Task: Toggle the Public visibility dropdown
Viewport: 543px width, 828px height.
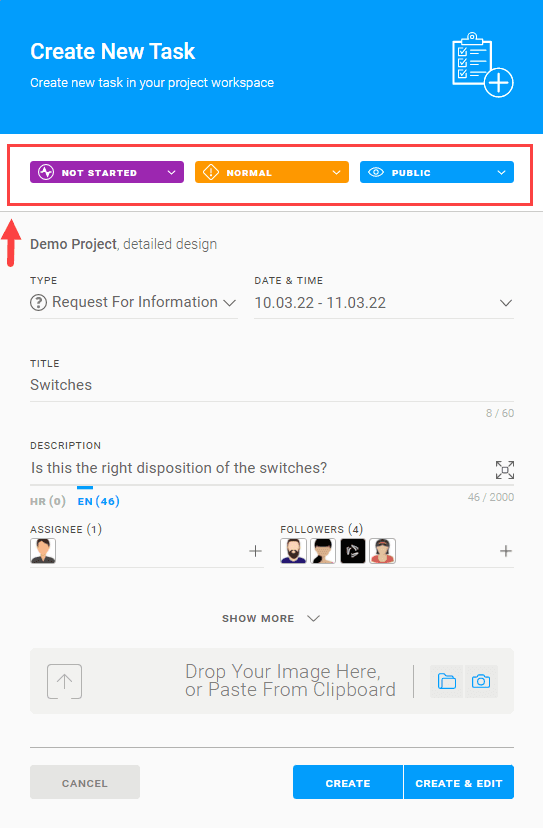Action: tap(437, 172)
